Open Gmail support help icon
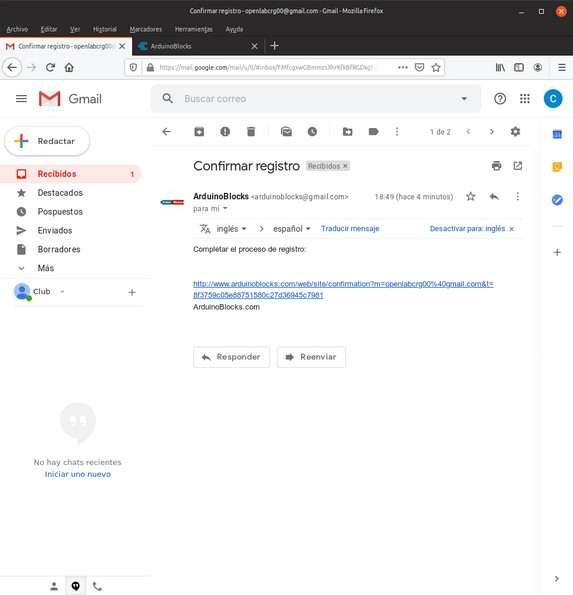Viewport: 573px width, 595px height. pyautogui.click(x=500, y=99)
